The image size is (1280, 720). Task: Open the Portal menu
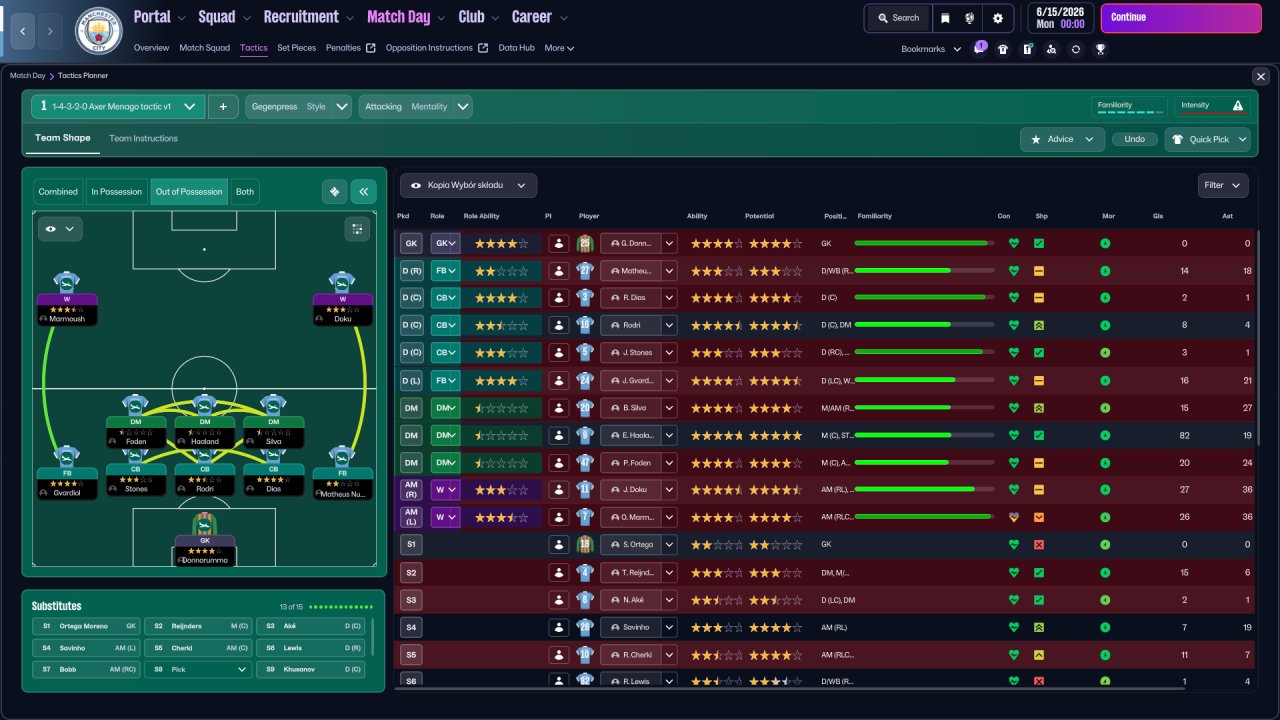159,17
